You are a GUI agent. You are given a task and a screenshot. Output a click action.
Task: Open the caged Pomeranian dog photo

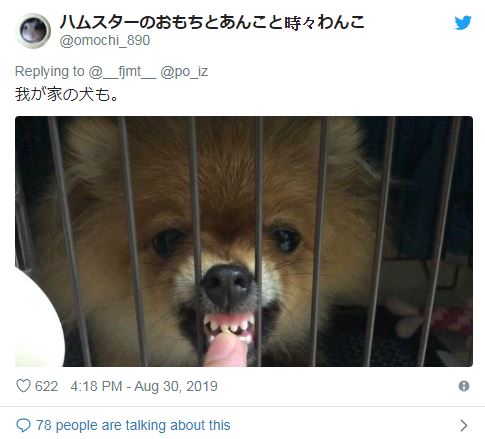tap(244, 241)
